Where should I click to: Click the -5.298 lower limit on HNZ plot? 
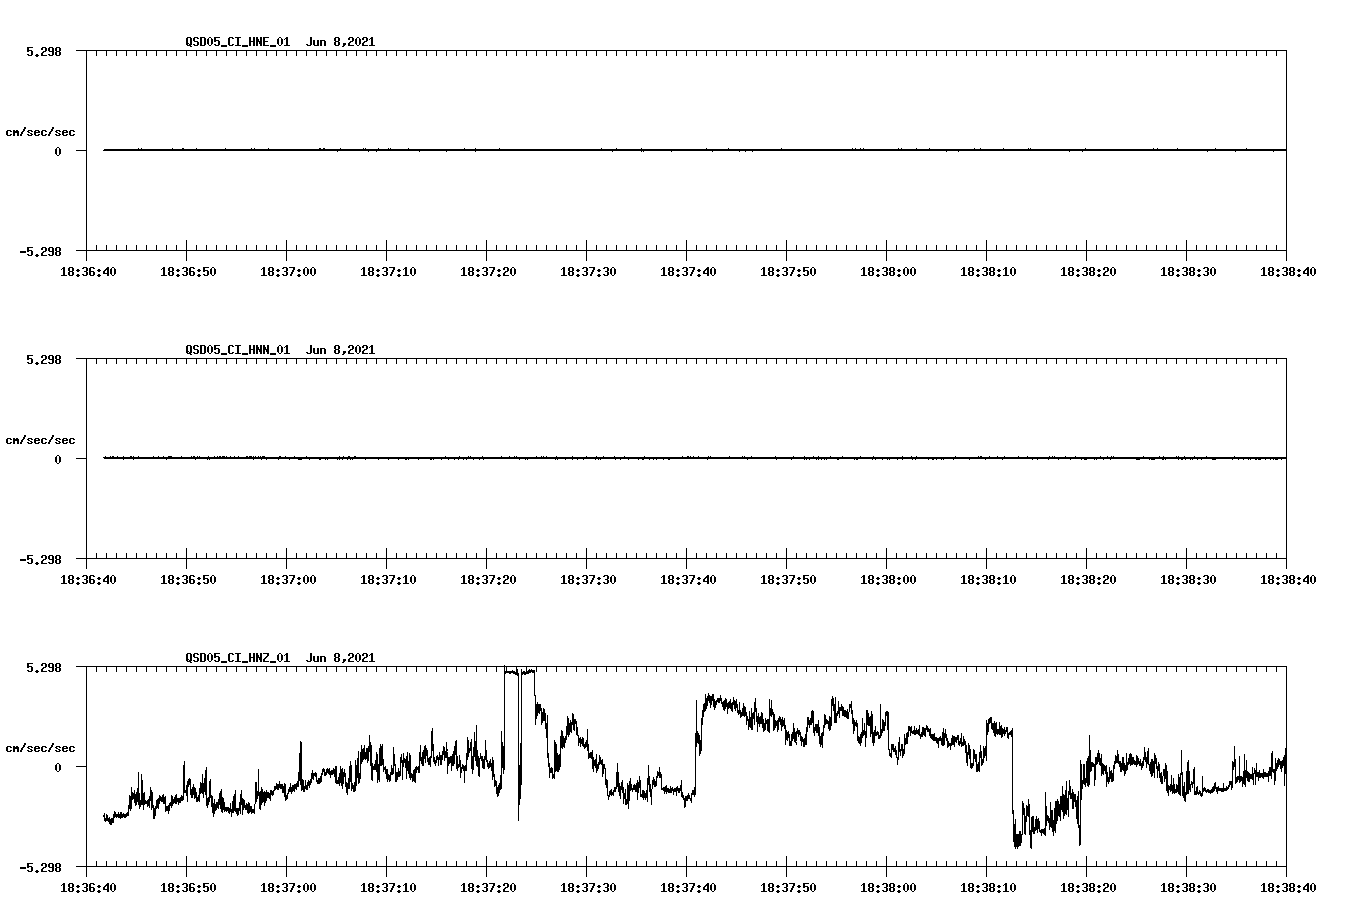40,867
